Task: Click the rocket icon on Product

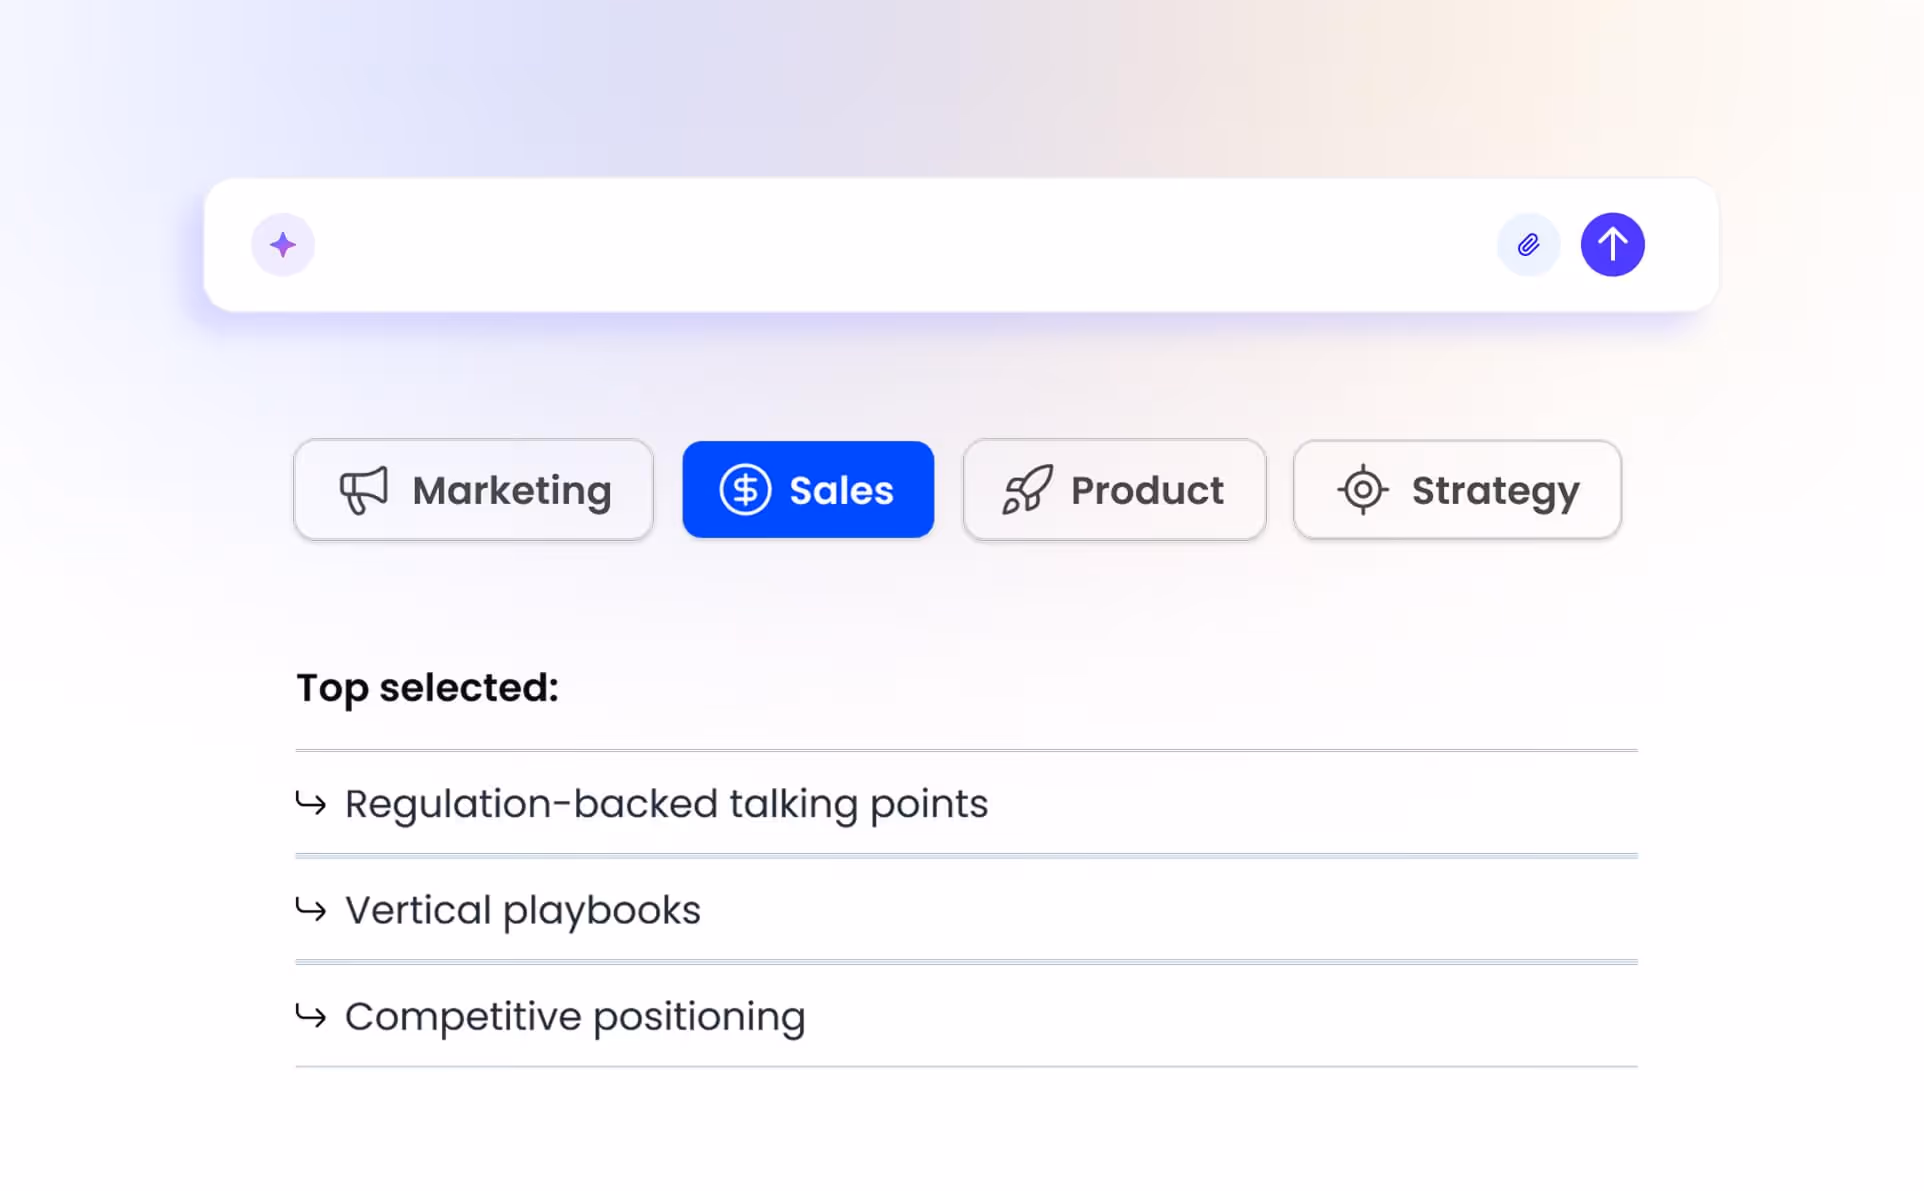Action: tap(1027, 490)
